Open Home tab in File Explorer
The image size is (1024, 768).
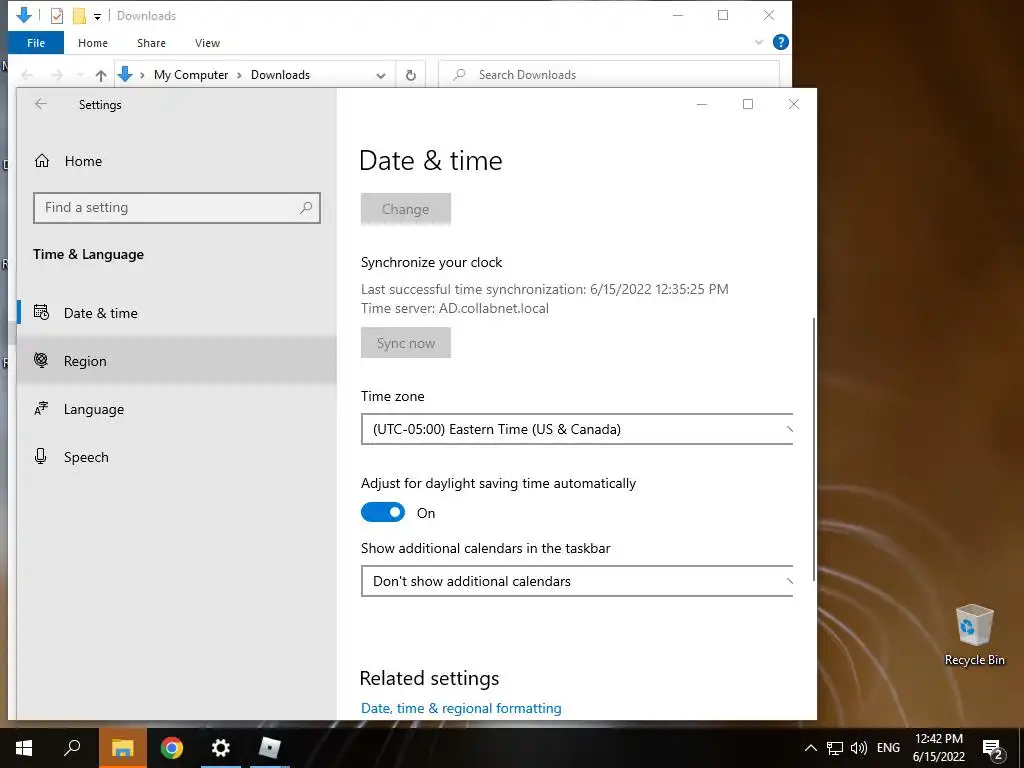(x=93, y=43)
